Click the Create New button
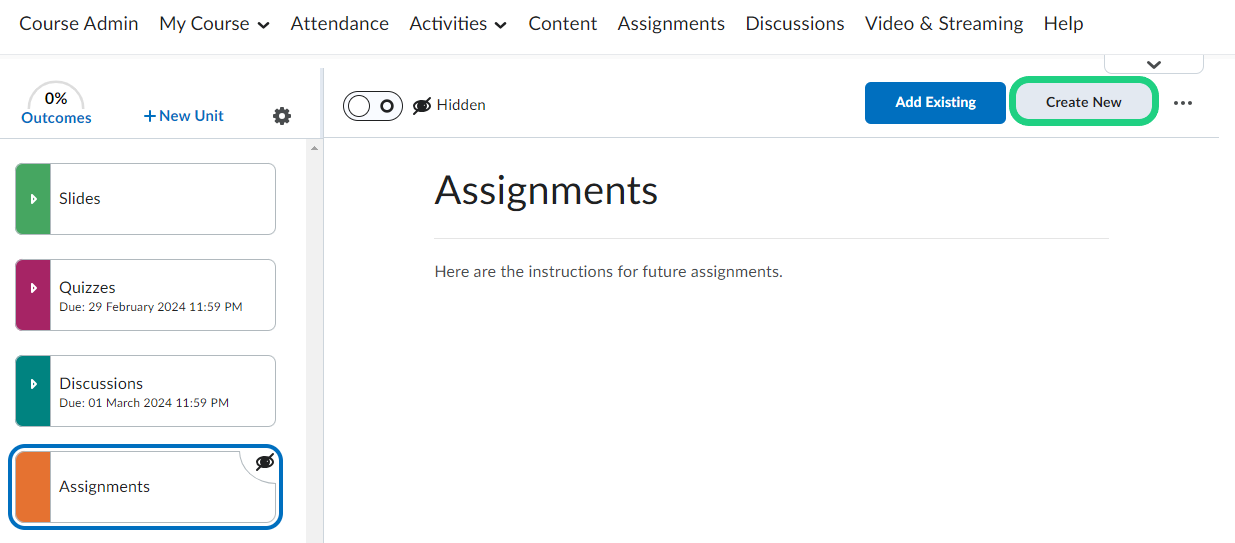Screen dimensions: 1235x543 1083,103
